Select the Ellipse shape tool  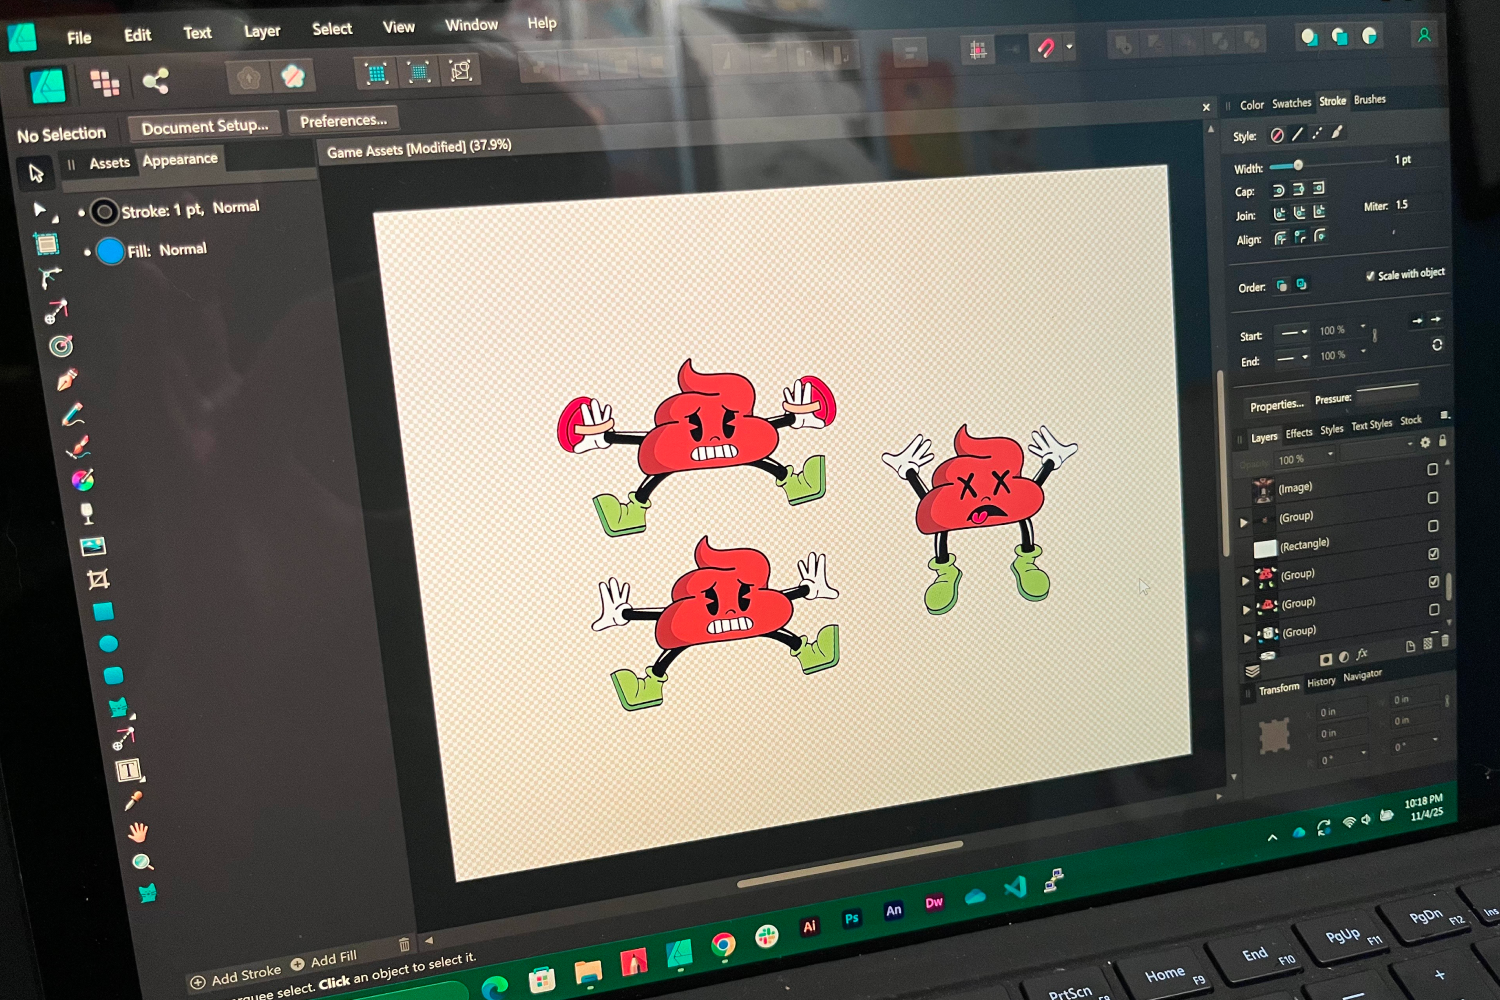pyautogui.click(x=109, y=643)
